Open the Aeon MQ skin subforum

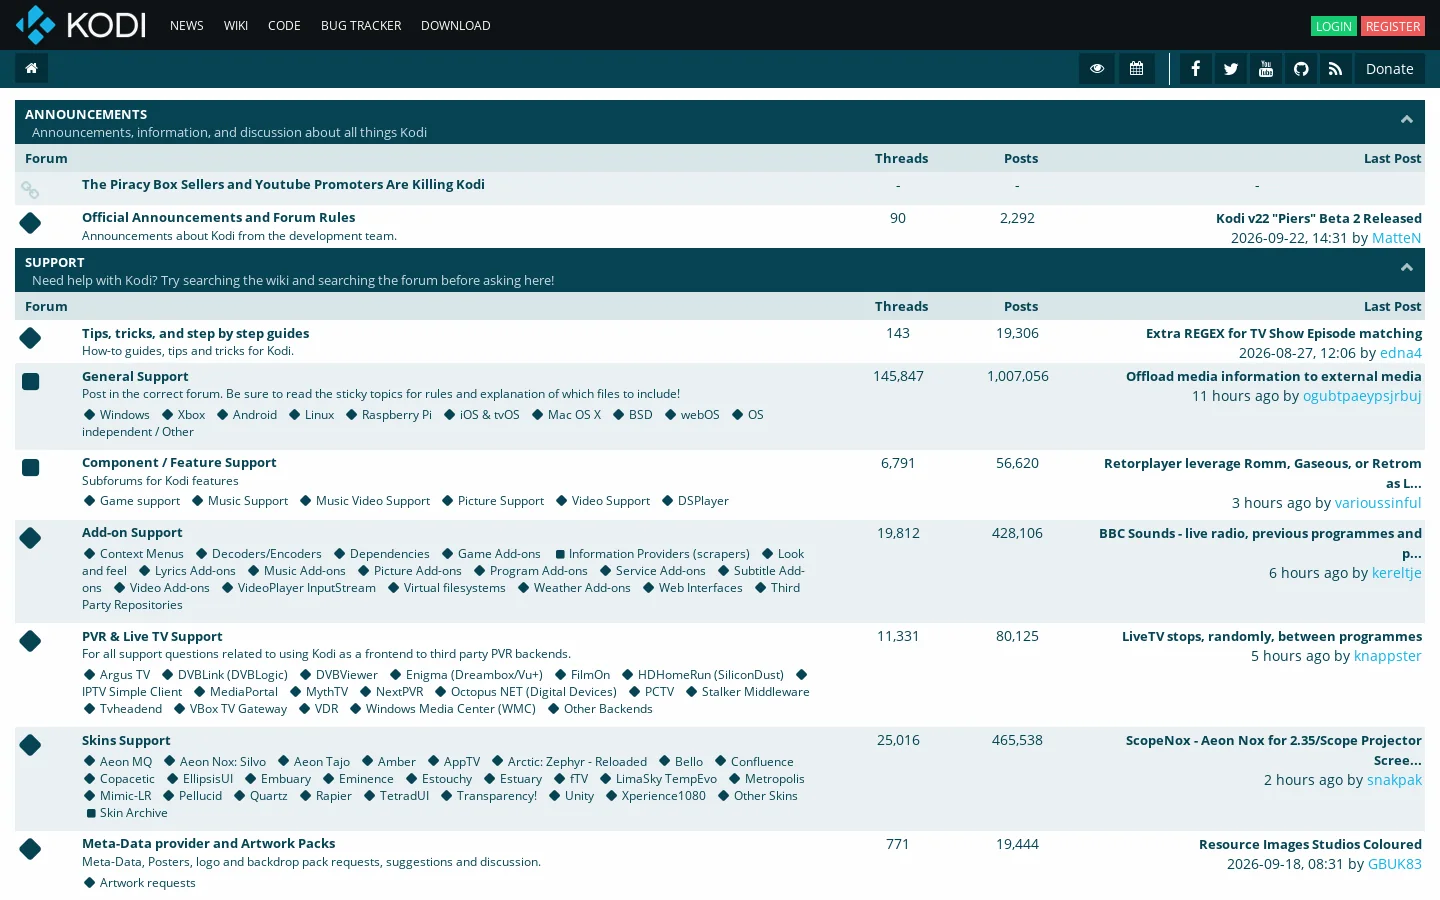pos(126,762)
